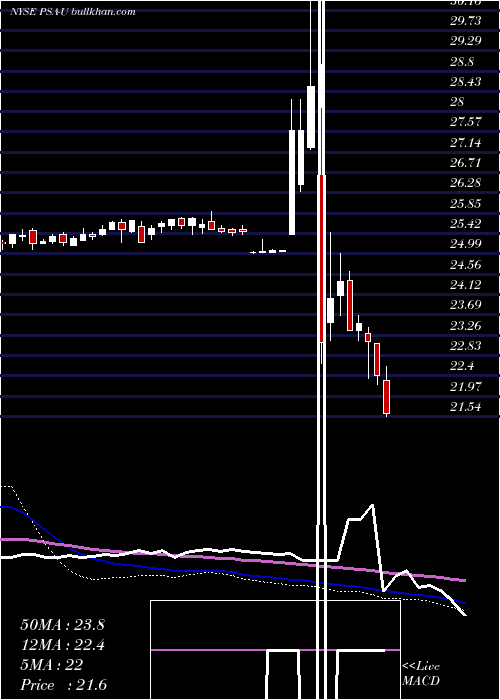Viewport: 500px width, 700px height.
Task: Click the 26.71 price axis label
Action: click(x=466, y=162)
